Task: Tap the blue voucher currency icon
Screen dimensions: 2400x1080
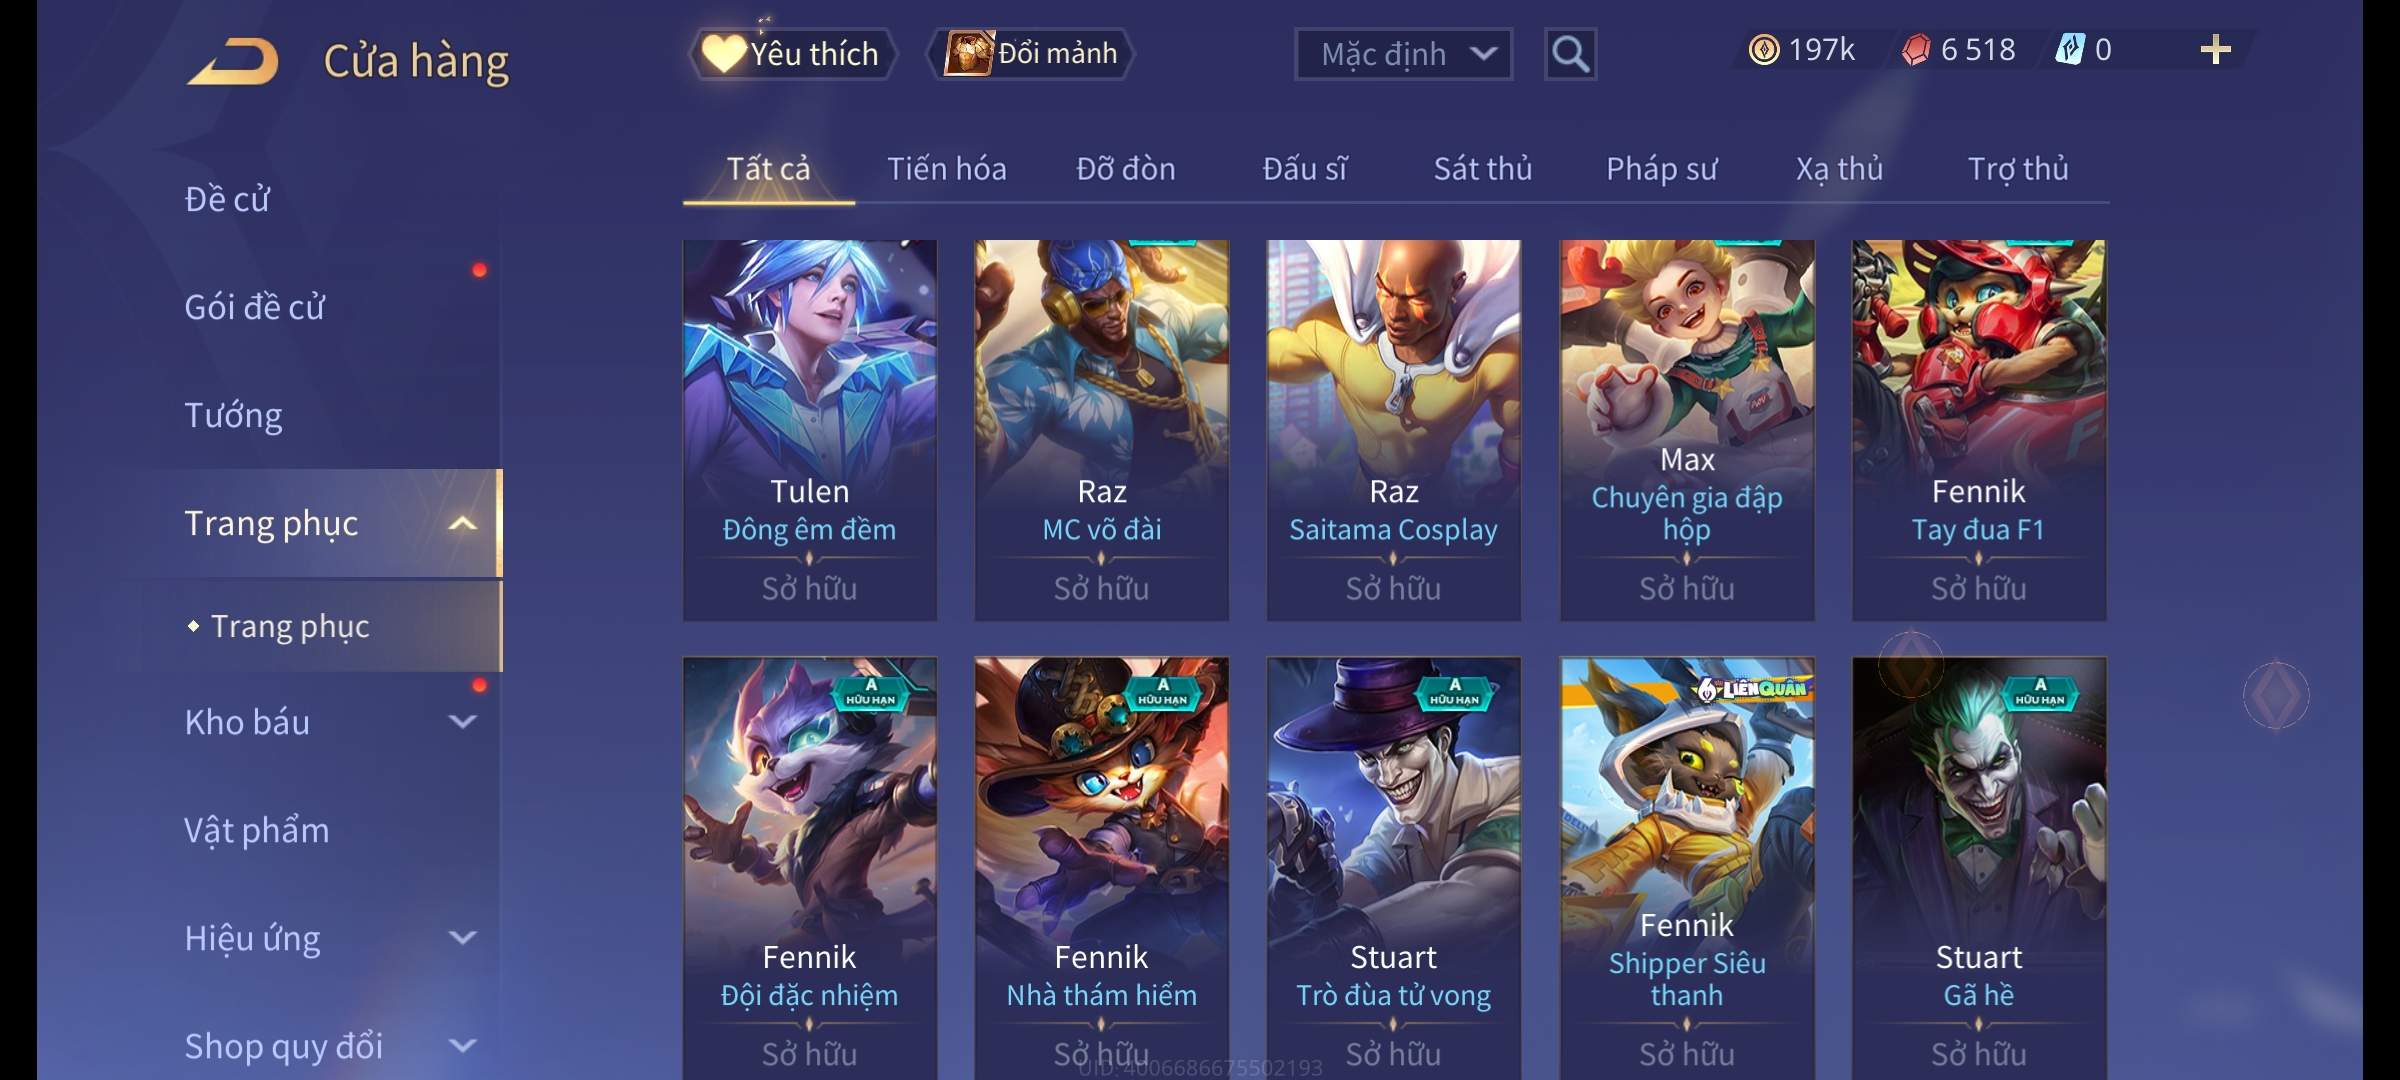Action: pyautogui.click(x=2069, y=50)
